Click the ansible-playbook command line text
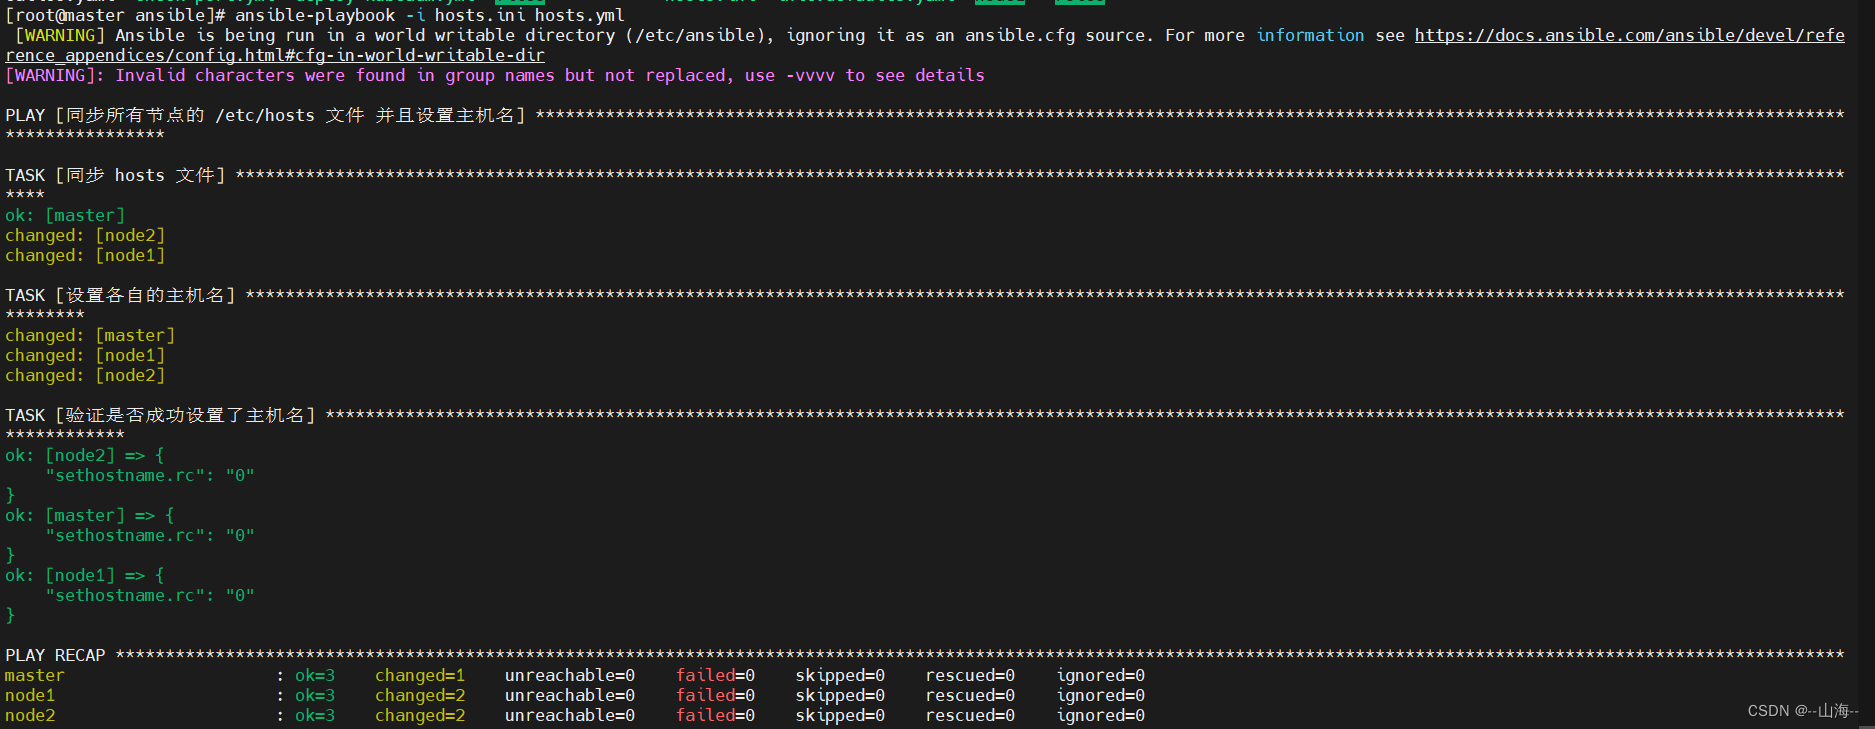1875x729 pixels. point(430,16)
